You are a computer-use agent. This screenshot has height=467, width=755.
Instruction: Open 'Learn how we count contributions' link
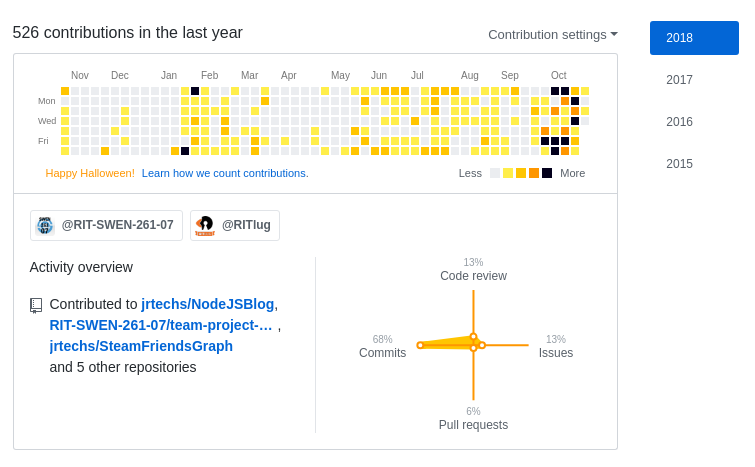225,173
